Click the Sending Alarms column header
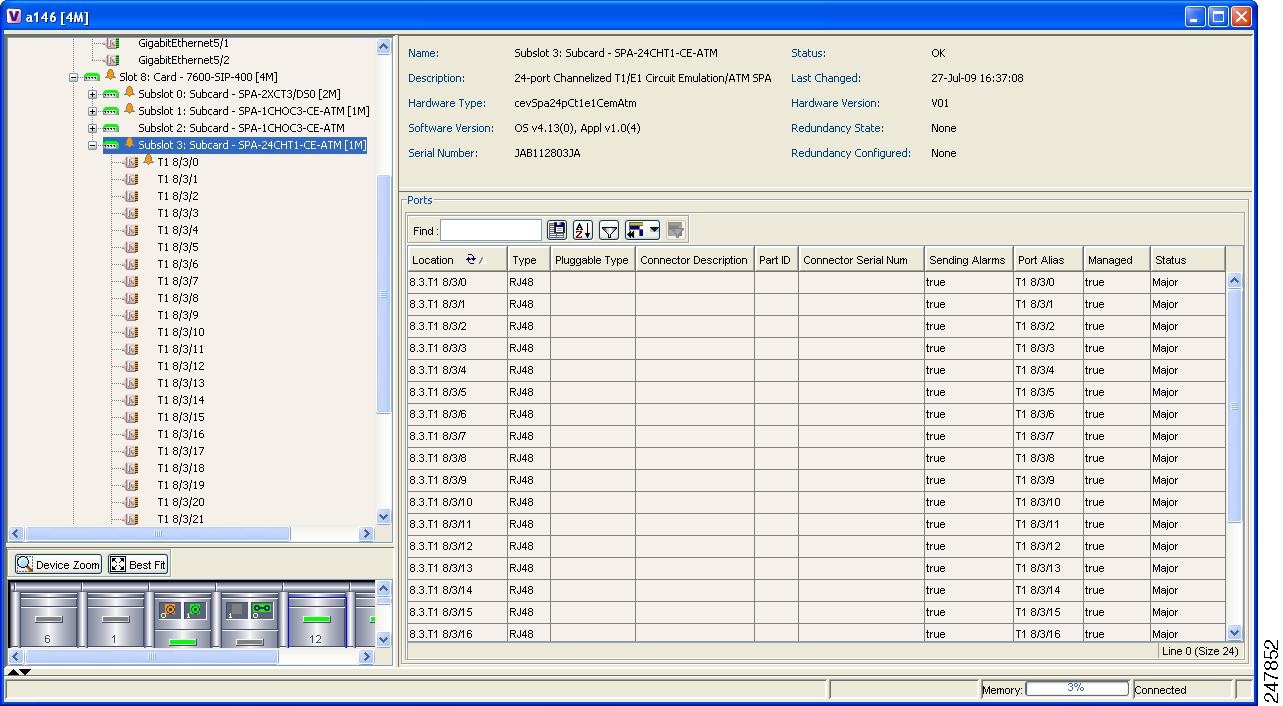1283x706 pixels. click(967, 260)
